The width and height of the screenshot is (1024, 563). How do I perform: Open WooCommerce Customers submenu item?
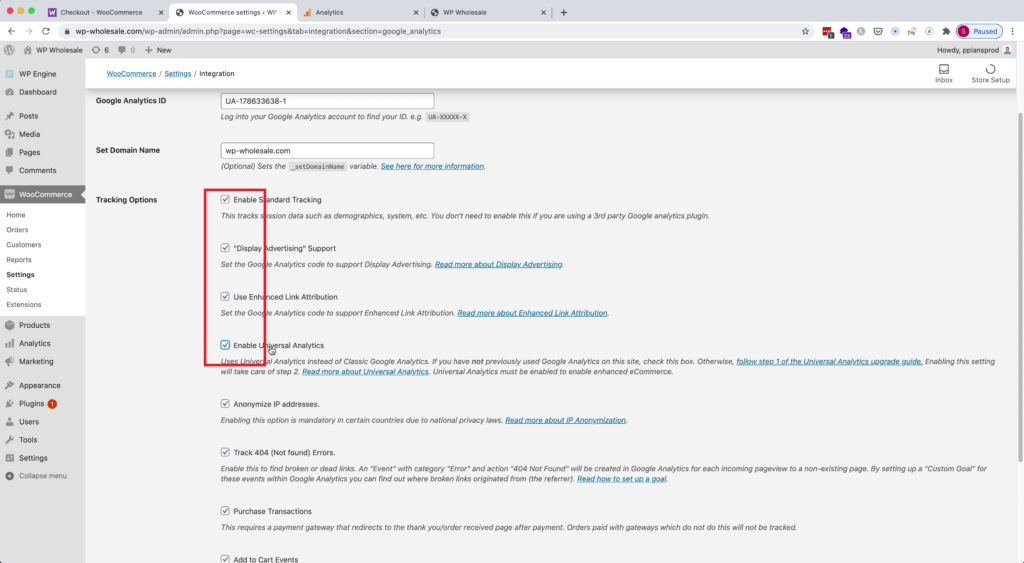click(24, 245)
